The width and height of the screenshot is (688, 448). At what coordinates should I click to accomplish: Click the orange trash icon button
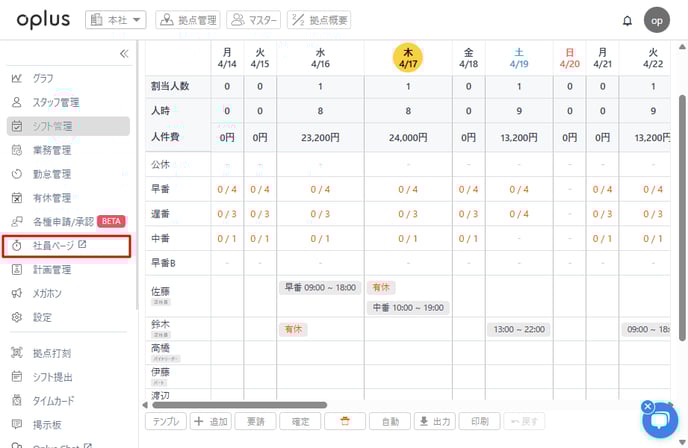[345, 422]
